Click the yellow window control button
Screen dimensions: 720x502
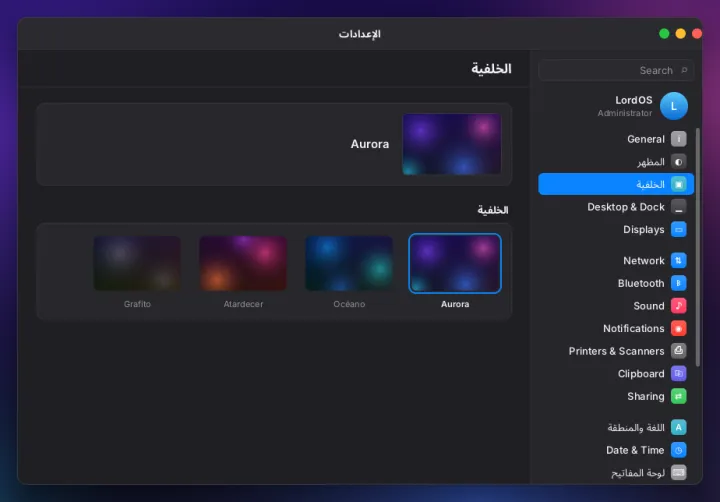(x=681, y=34)
